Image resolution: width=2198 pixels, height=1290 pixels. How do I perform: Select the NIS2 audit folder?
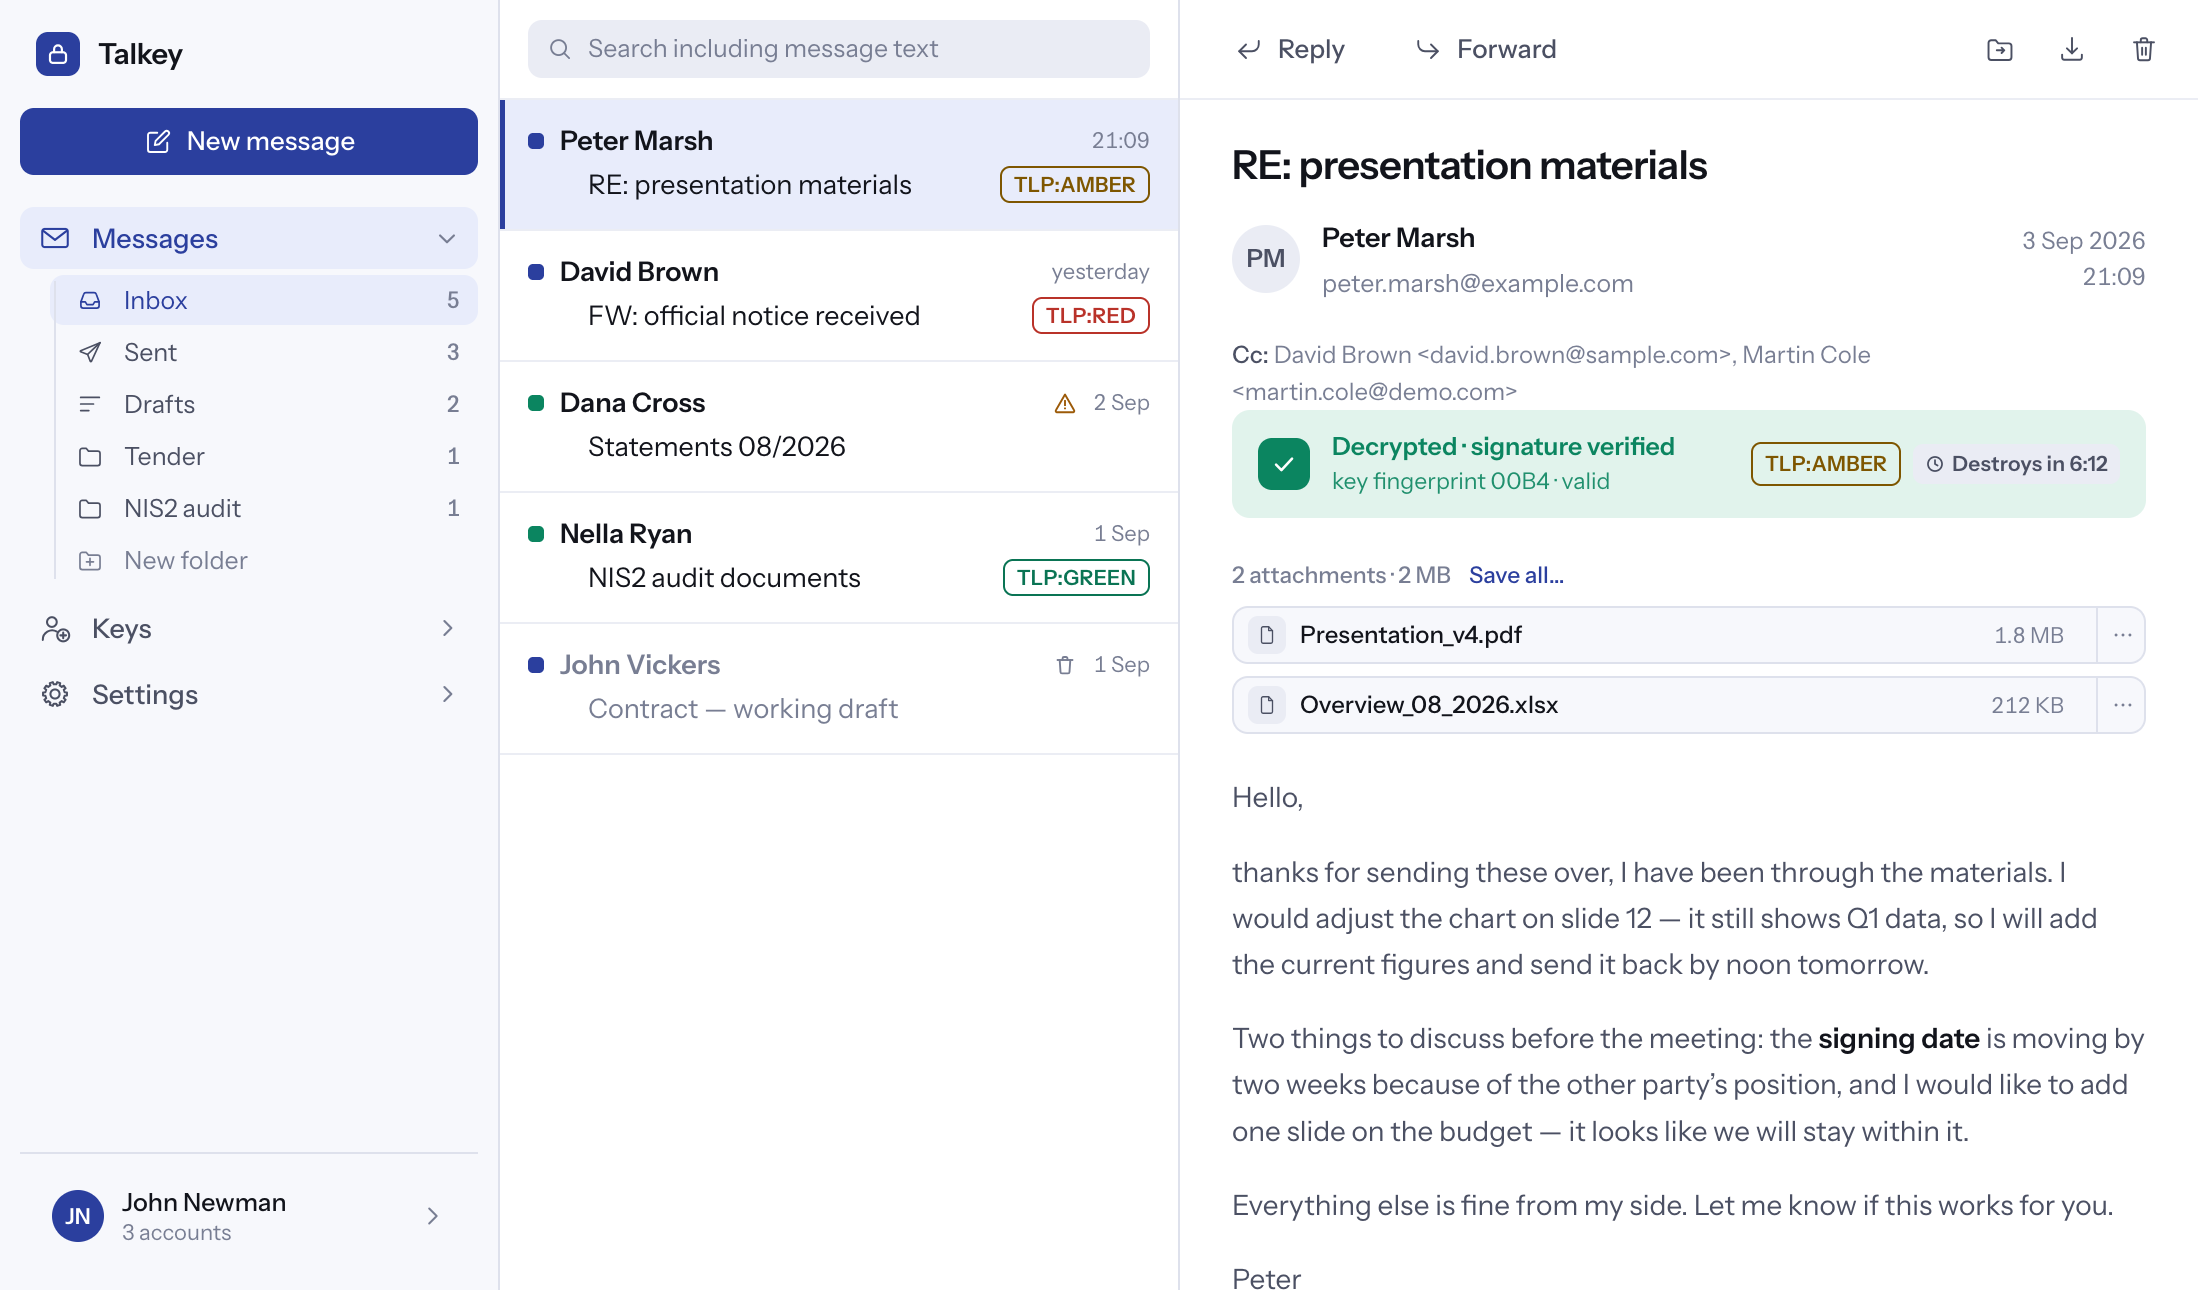tap(265, 508)
